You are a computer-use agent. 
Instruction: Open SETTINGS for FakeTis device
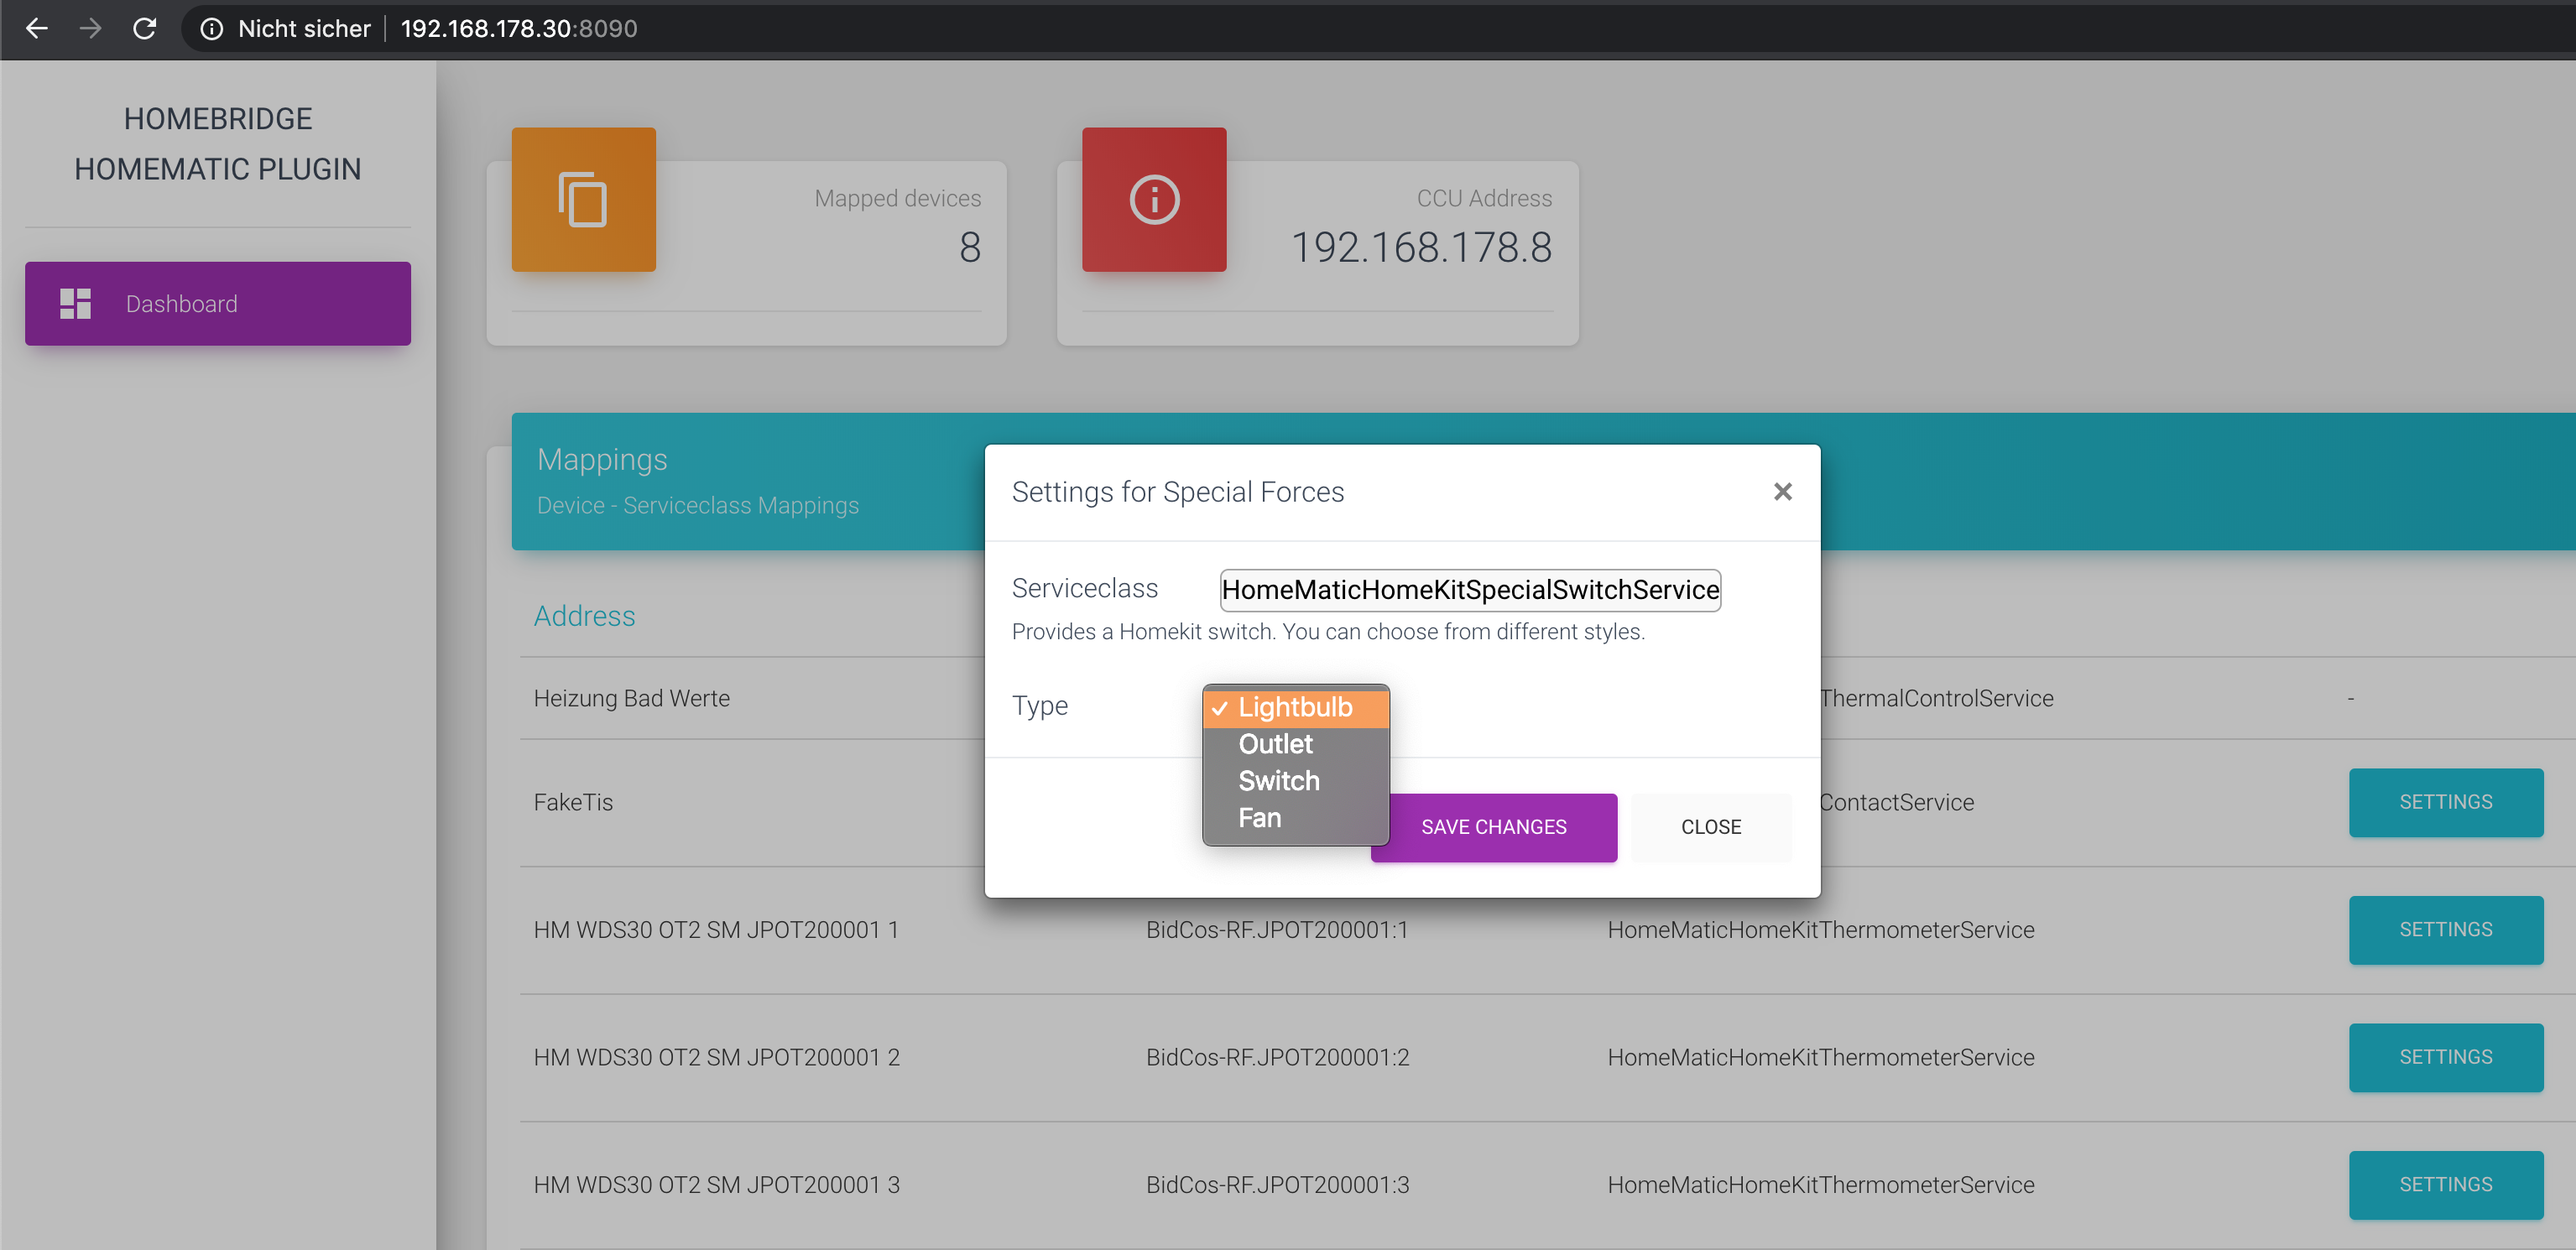pyautogui.click(x=2446, y=802)
